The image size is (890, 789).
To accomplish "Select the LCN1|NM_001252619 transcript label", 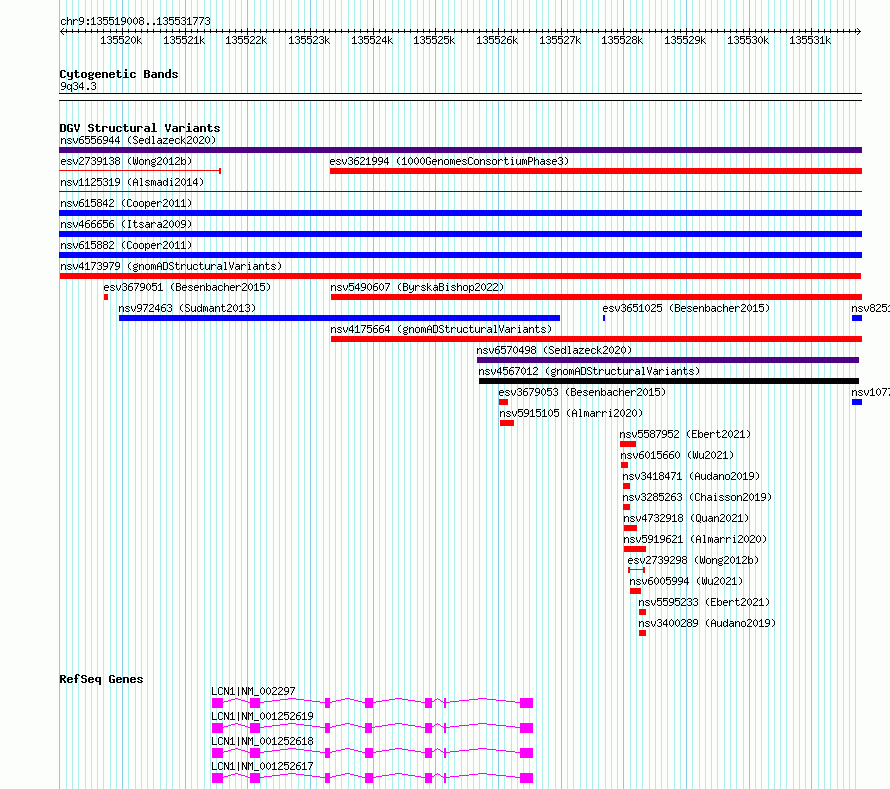I will tap(262, 716).
